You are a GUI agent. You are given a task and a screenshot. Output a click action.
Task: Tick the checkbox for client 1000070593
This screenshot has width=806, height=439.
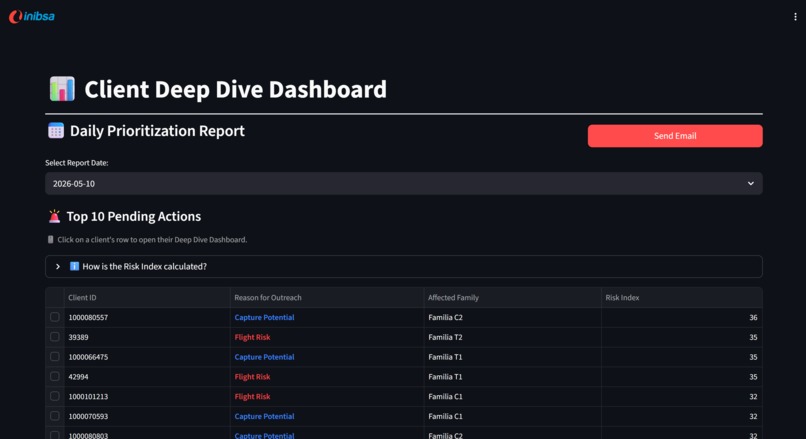54,416
